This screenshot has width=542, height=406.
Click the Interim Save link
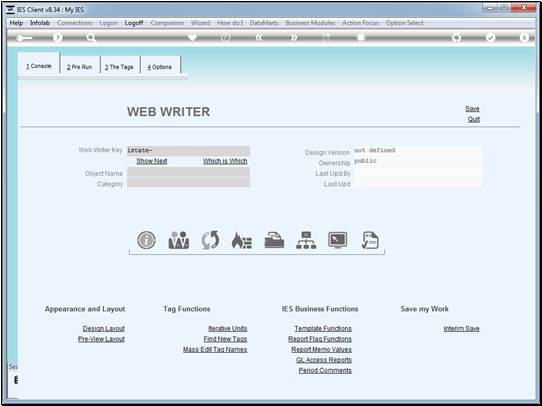(461, 329)
